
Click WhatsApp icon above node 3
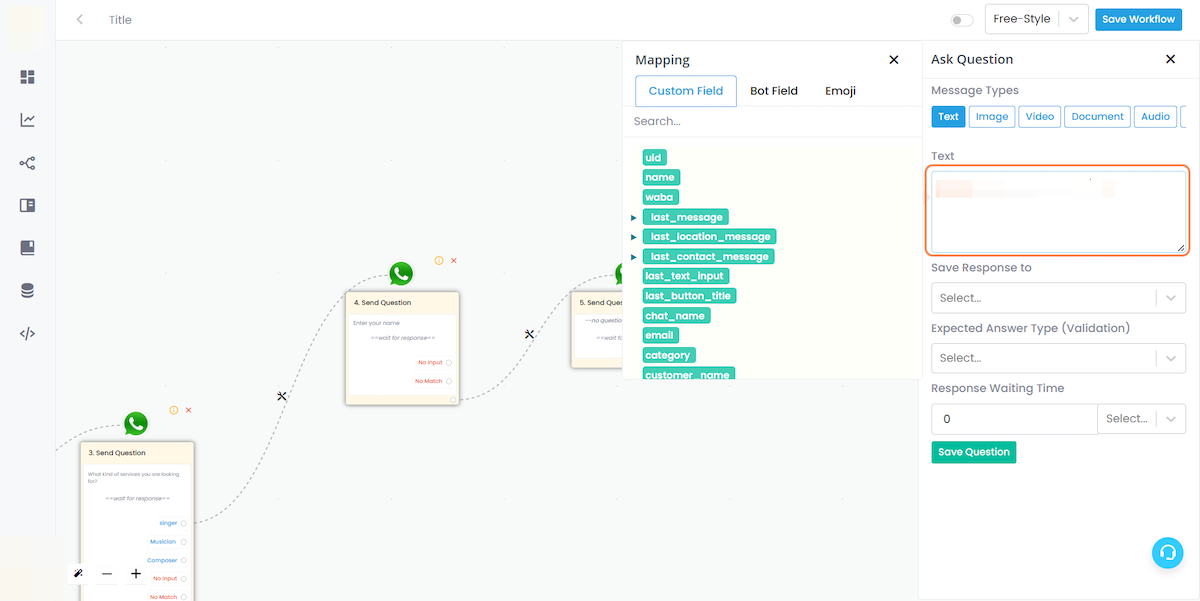click(136, 424)
